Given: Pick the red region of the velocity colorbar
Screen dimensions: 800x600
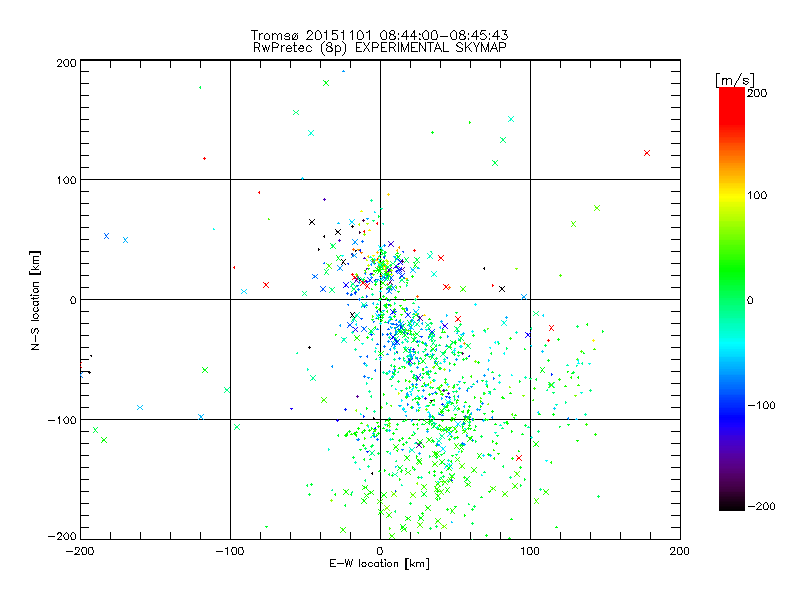Looking at the screenshot, I should [732, 105].
